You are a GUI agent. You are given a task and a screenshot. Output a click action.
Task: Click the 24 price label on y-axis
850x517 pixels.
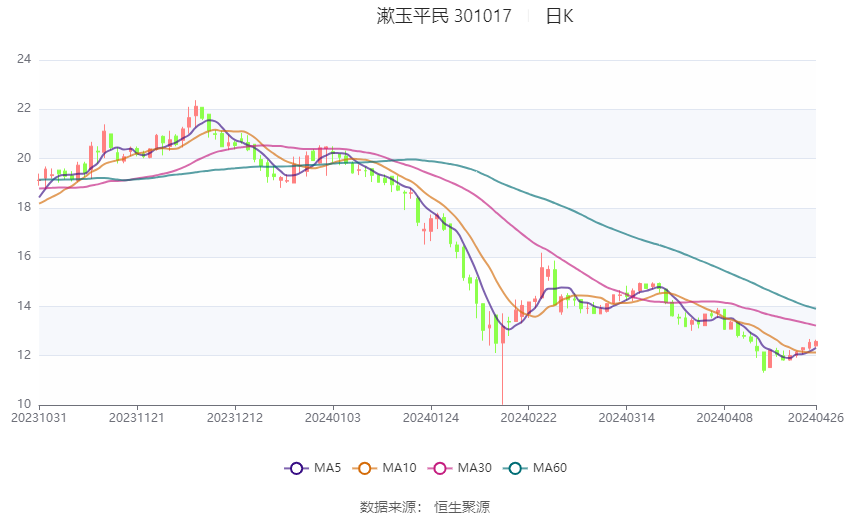(x=24, y=60)
